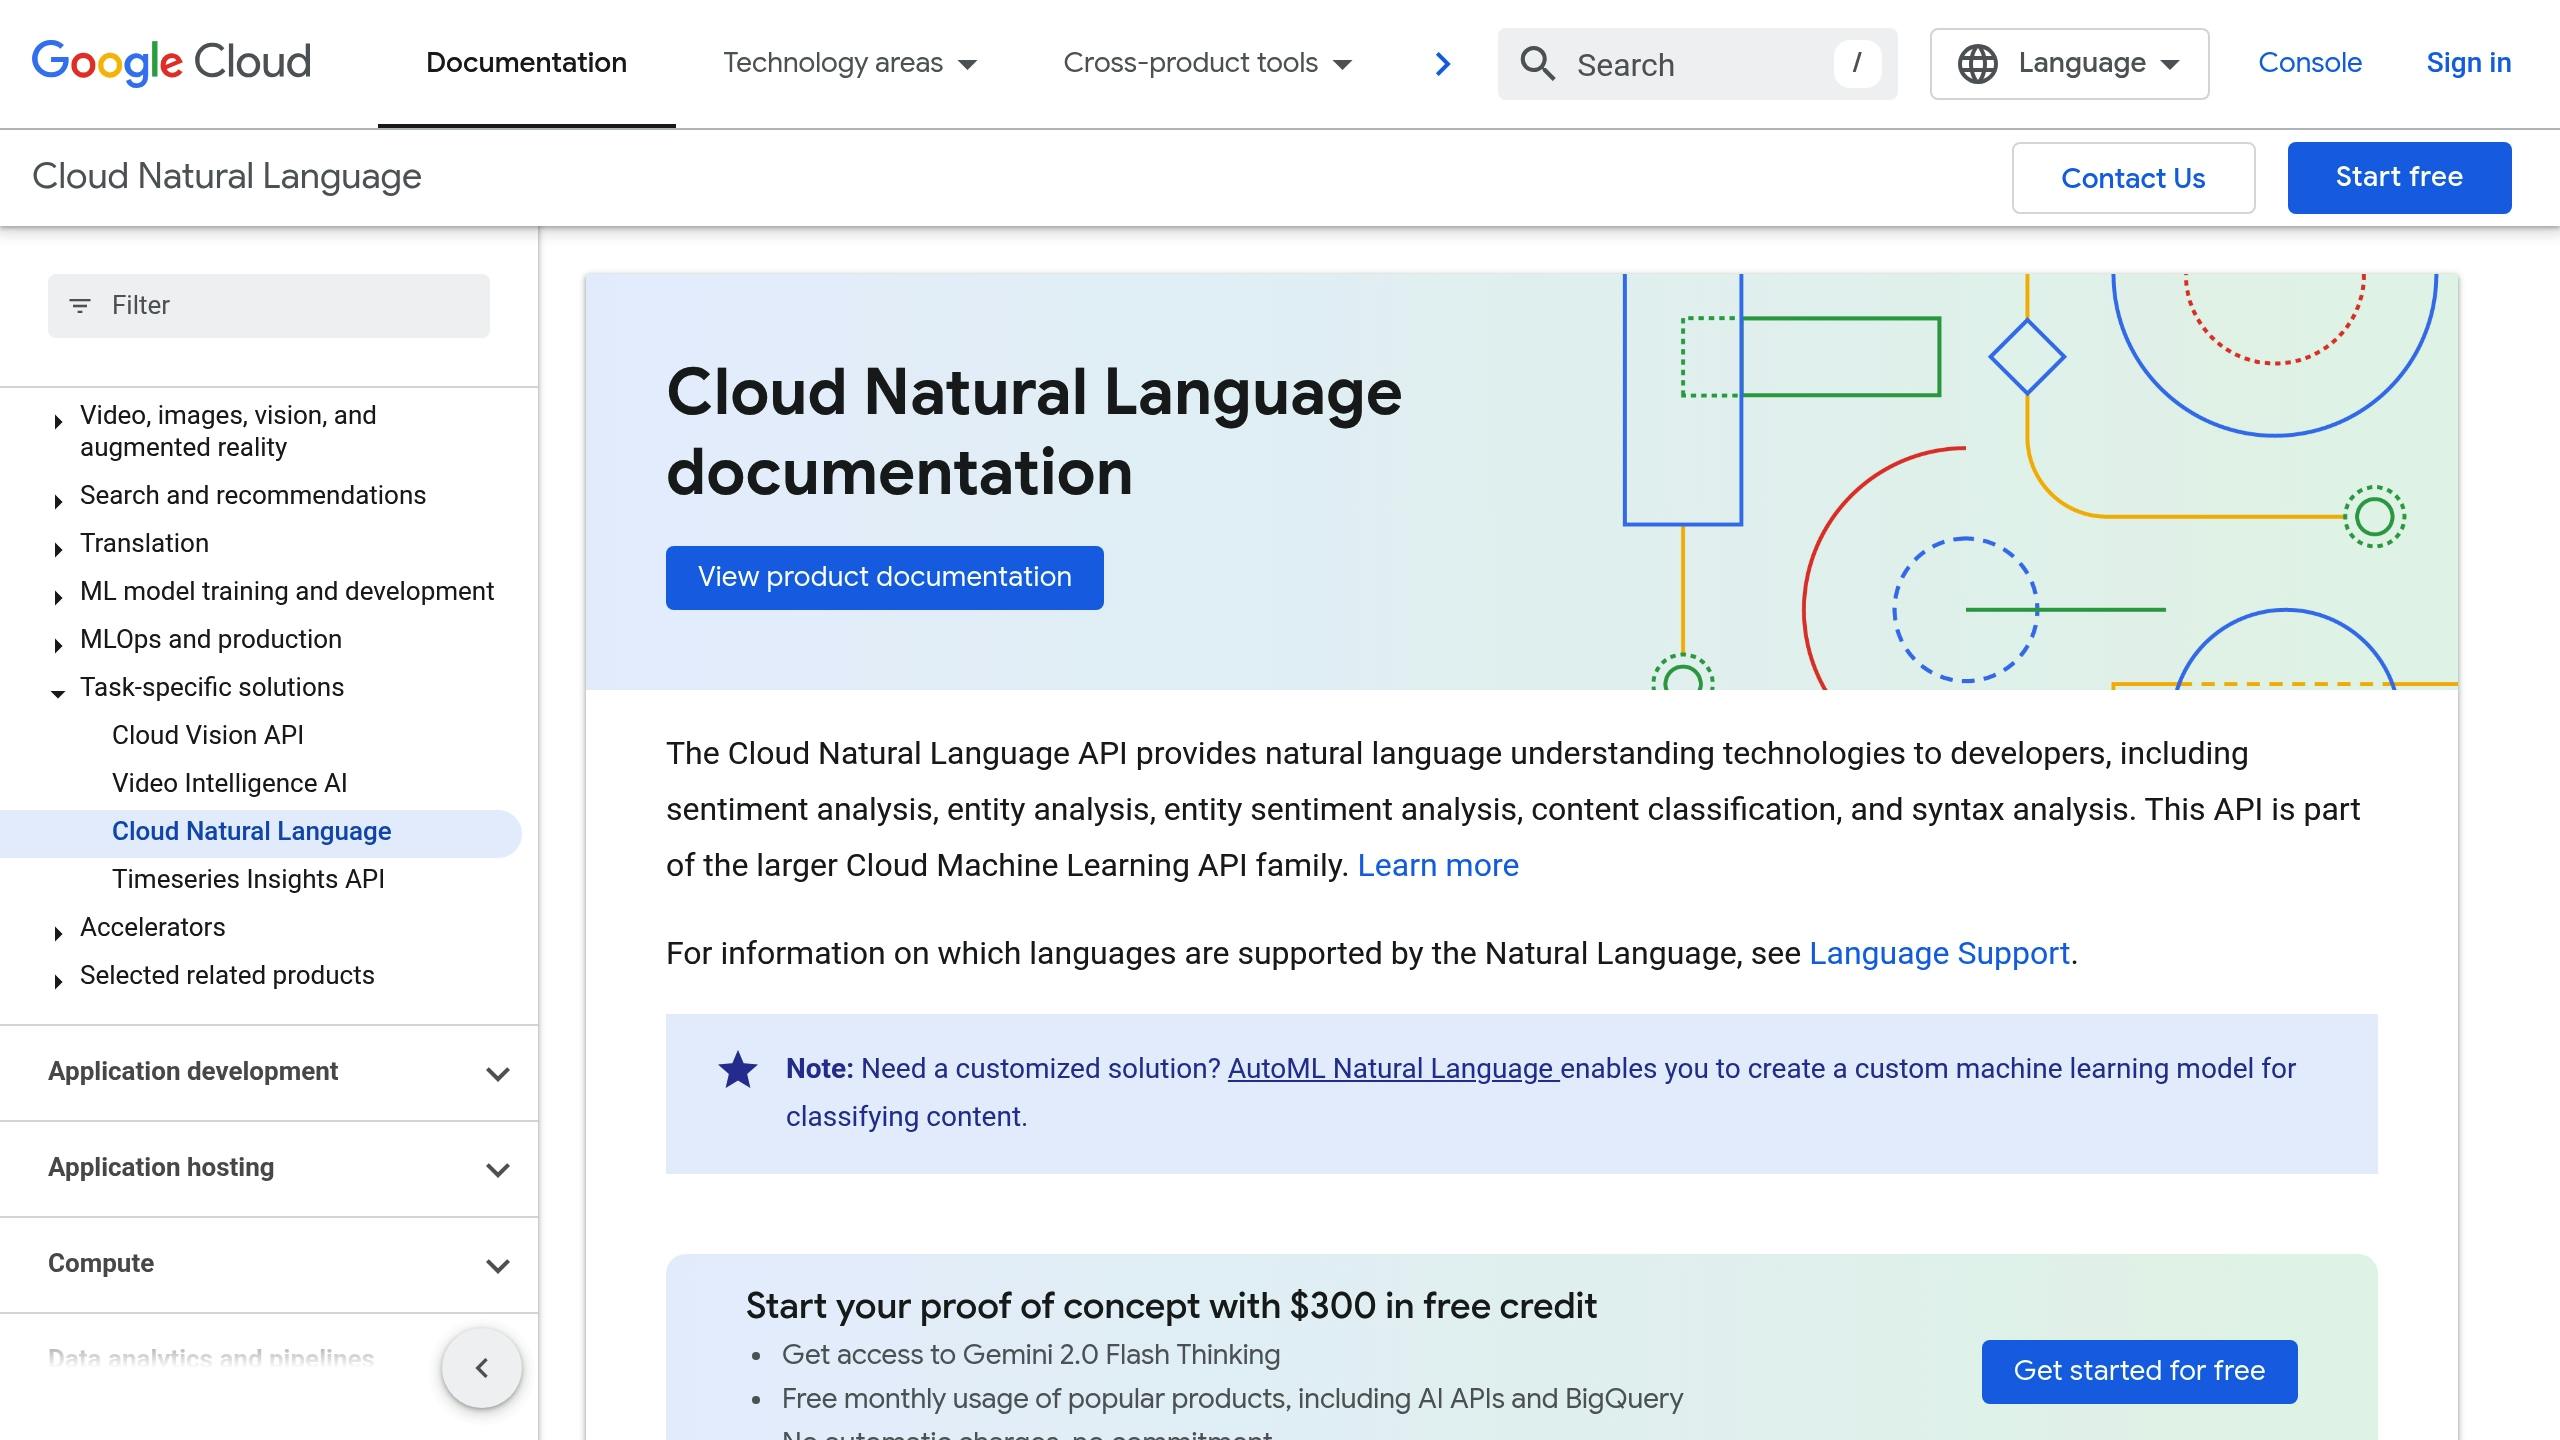
Task: Open Cloud Vision API page
Action: (x=208, y=735)
